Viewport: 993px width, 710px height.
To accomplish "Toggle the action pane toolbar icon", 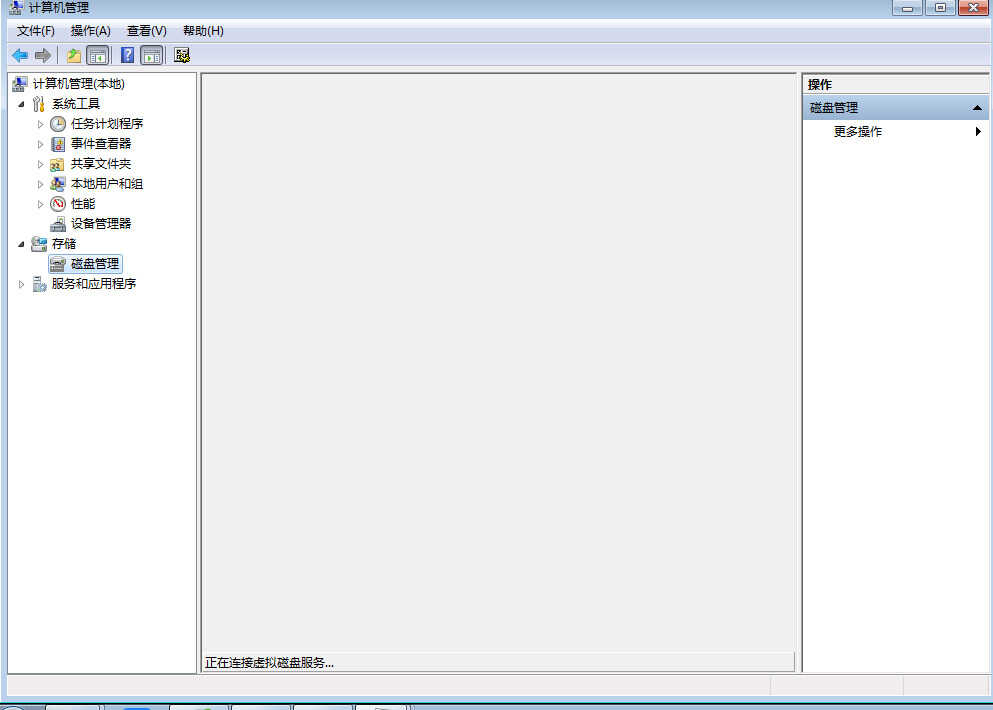I will pyautogui.click(x=152, y=56).
